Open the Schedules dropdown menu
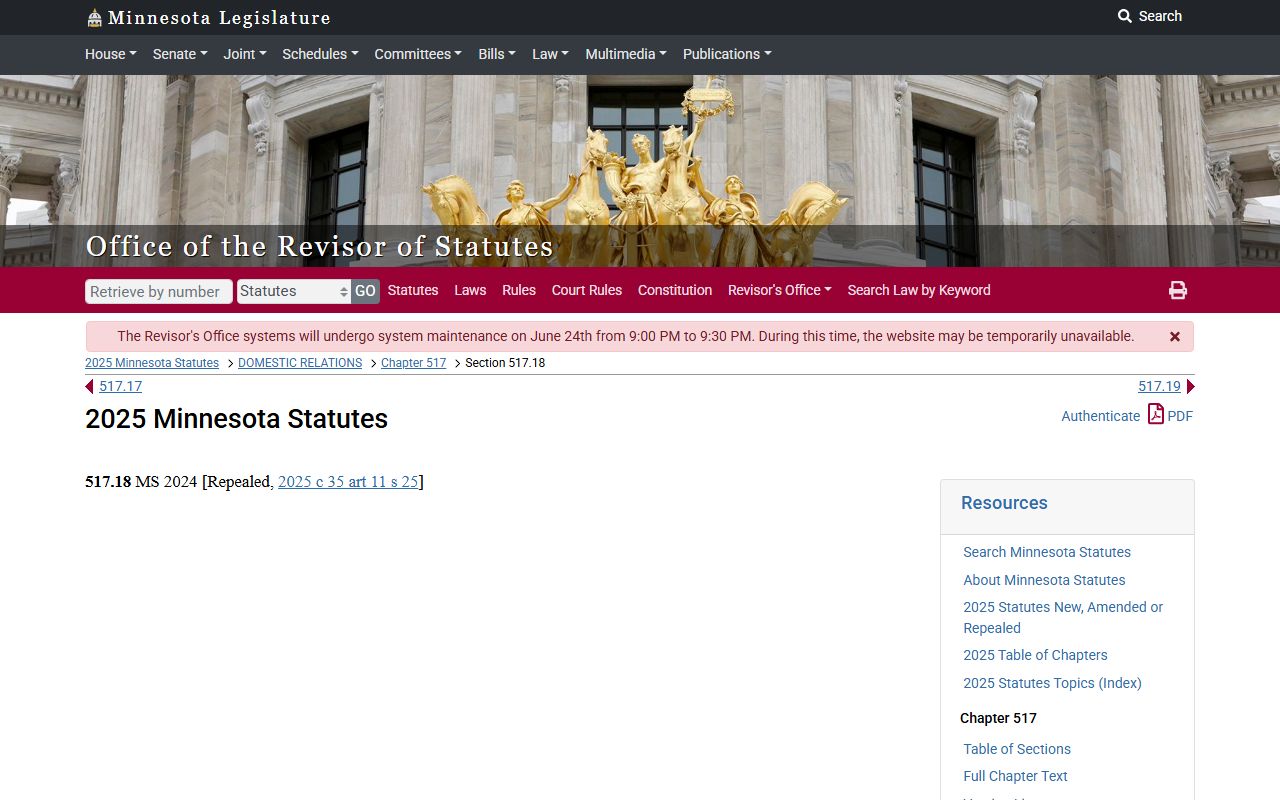 [x=320, y=54]
